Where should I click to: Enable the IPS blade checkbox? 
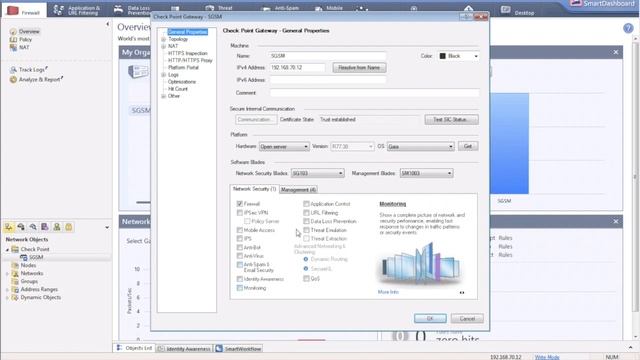point(240,239)
